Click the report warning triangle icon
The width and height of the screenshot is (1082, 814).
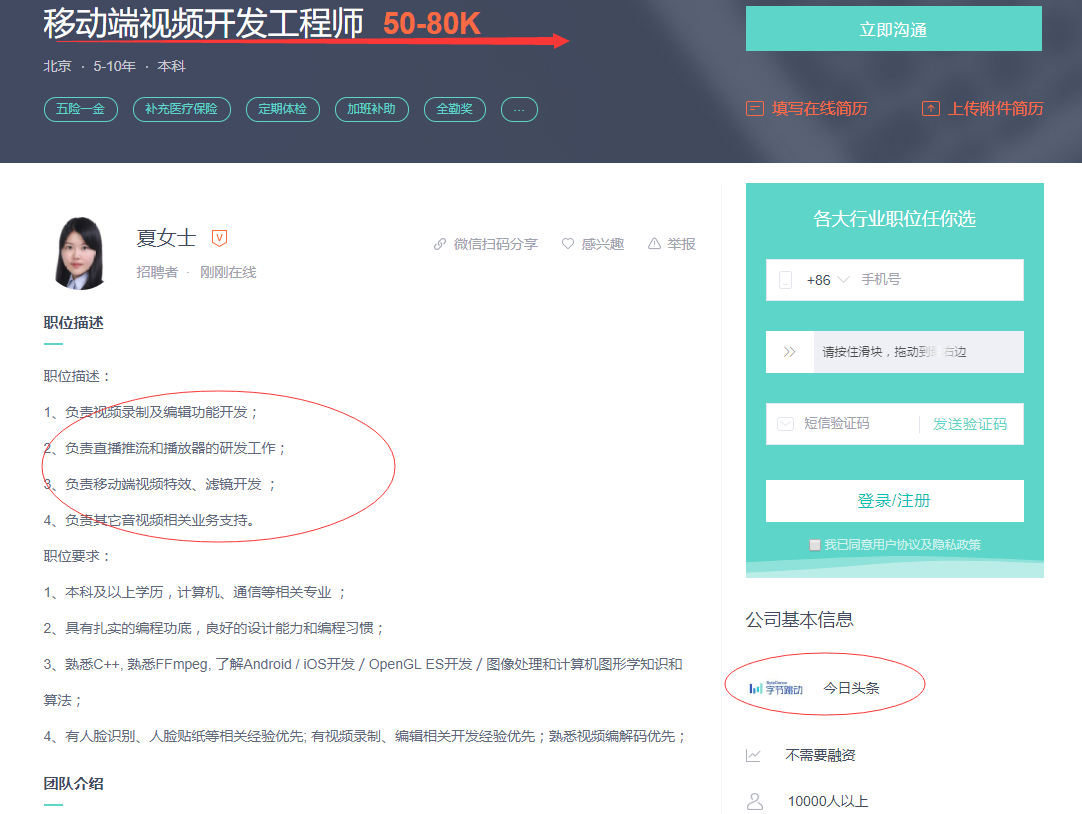tap(654, 244)
